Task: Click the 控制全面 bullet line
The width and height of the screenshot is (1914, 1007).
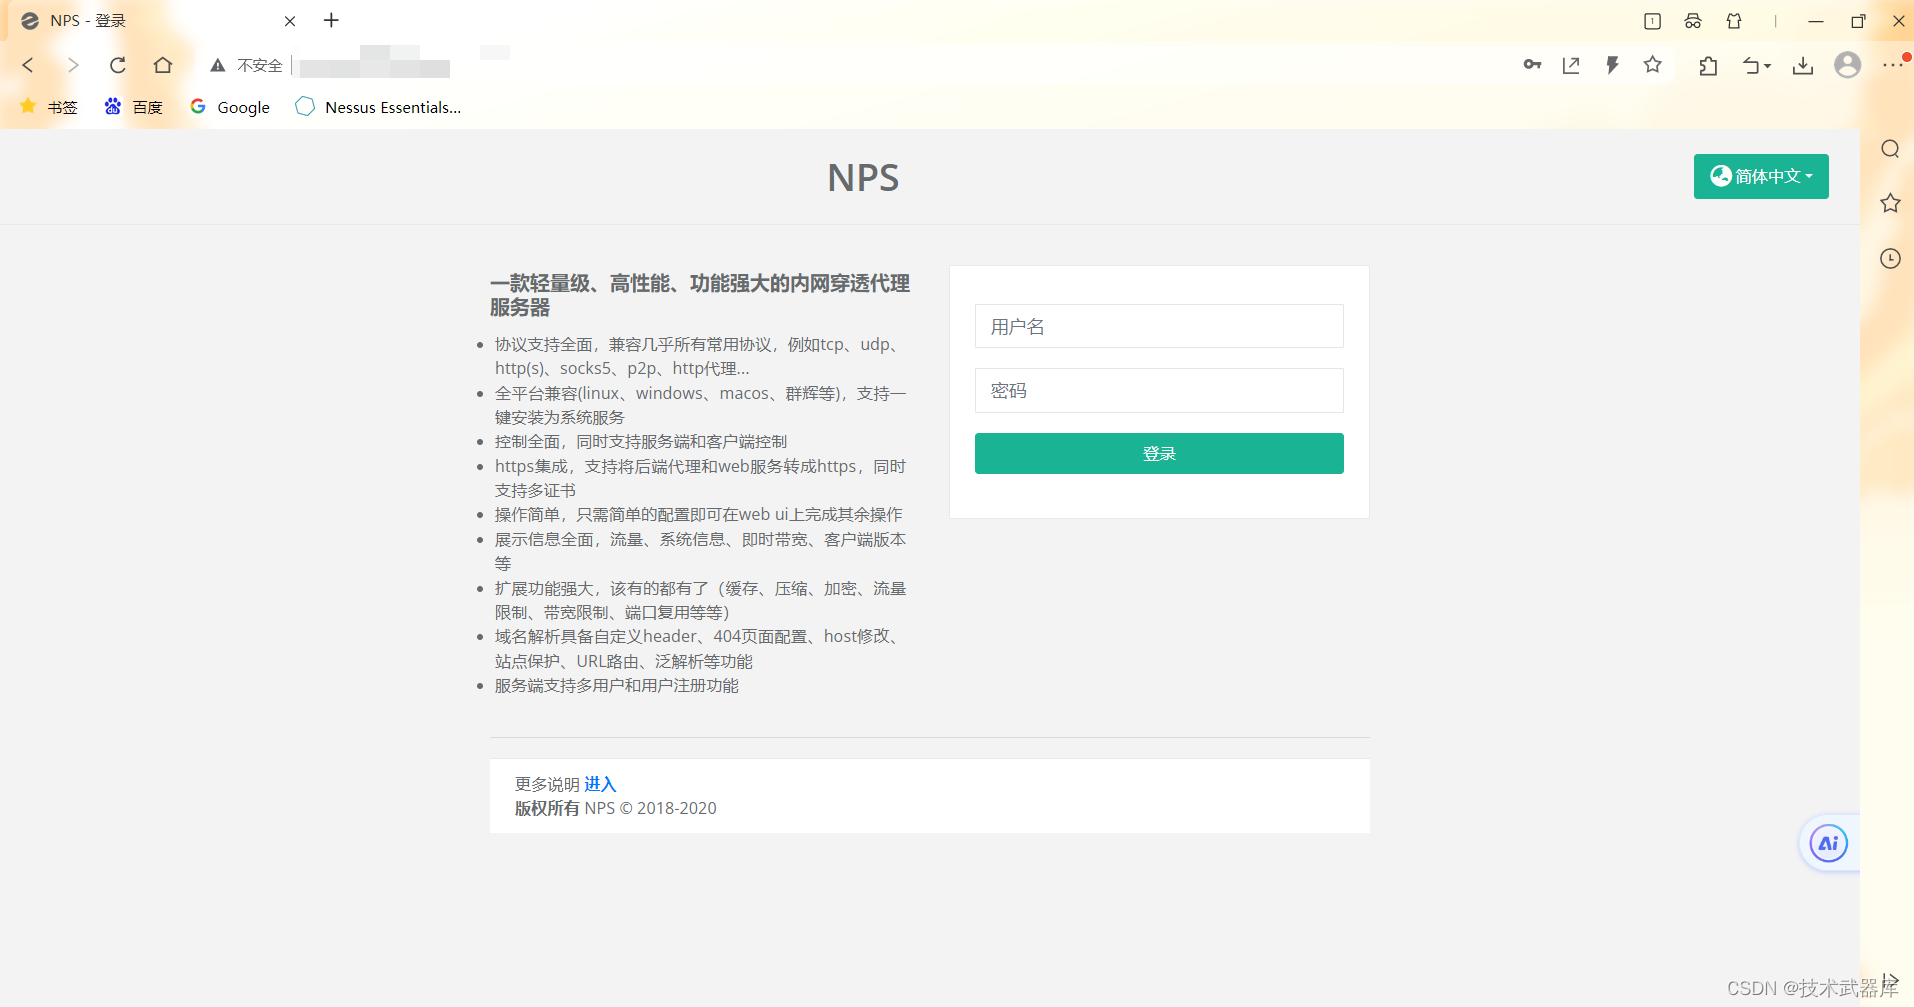Action: 640,441
